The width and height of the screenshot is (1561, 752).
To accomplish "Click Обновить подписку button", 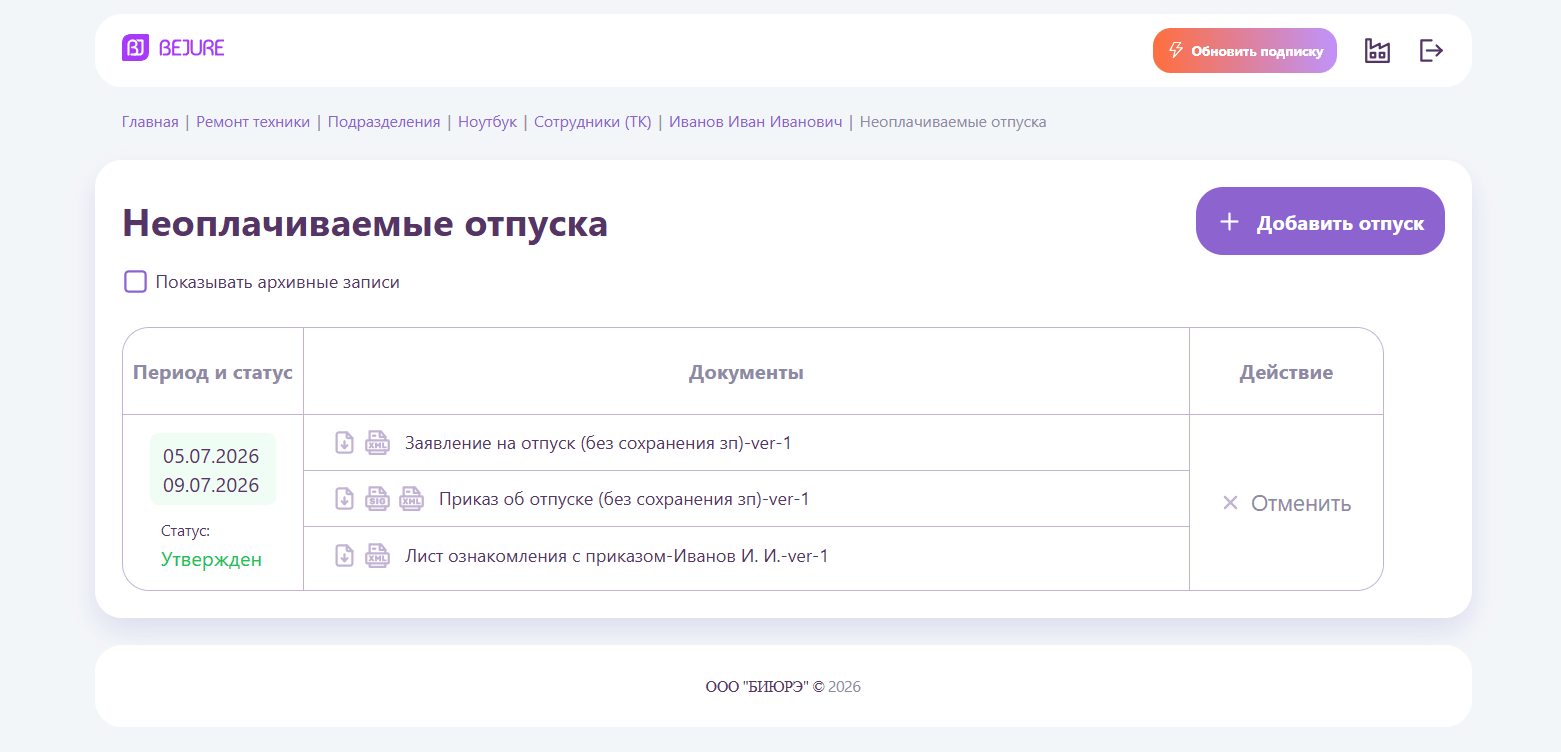I will click(x=1244, y=50).
